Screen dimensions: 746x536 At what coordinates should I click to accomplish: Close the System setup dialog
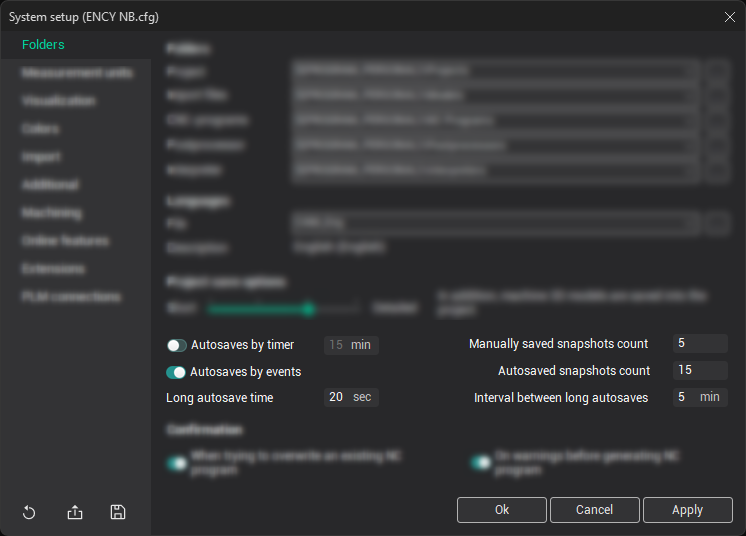point(729,16)
